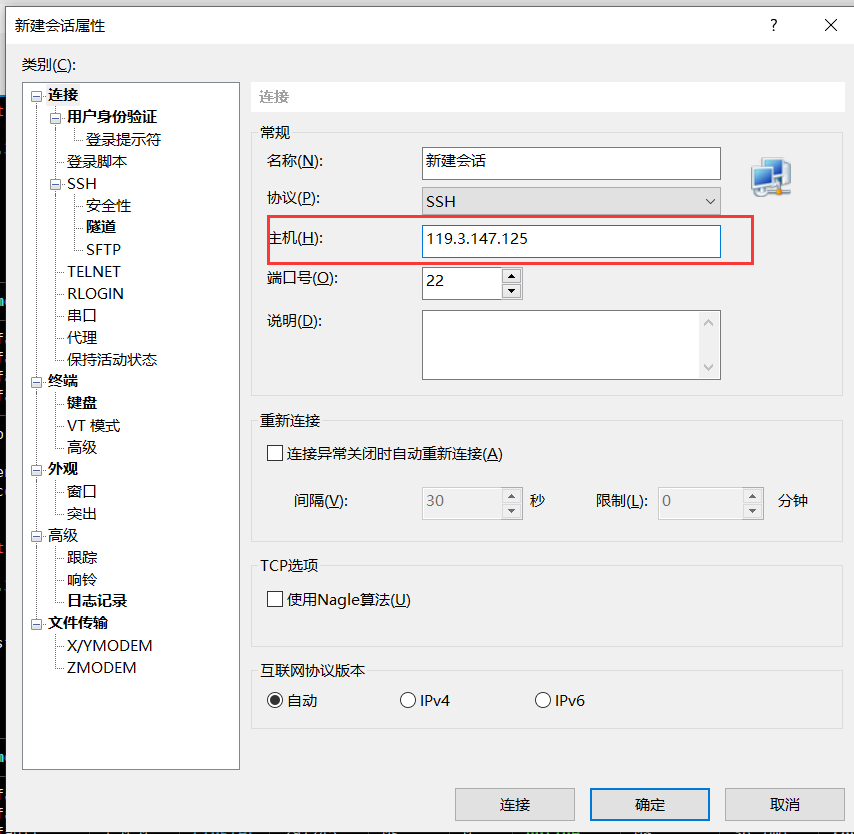Collapse the 连接 tree node
This screenshot has height=834, width=854.
[36, 96]
